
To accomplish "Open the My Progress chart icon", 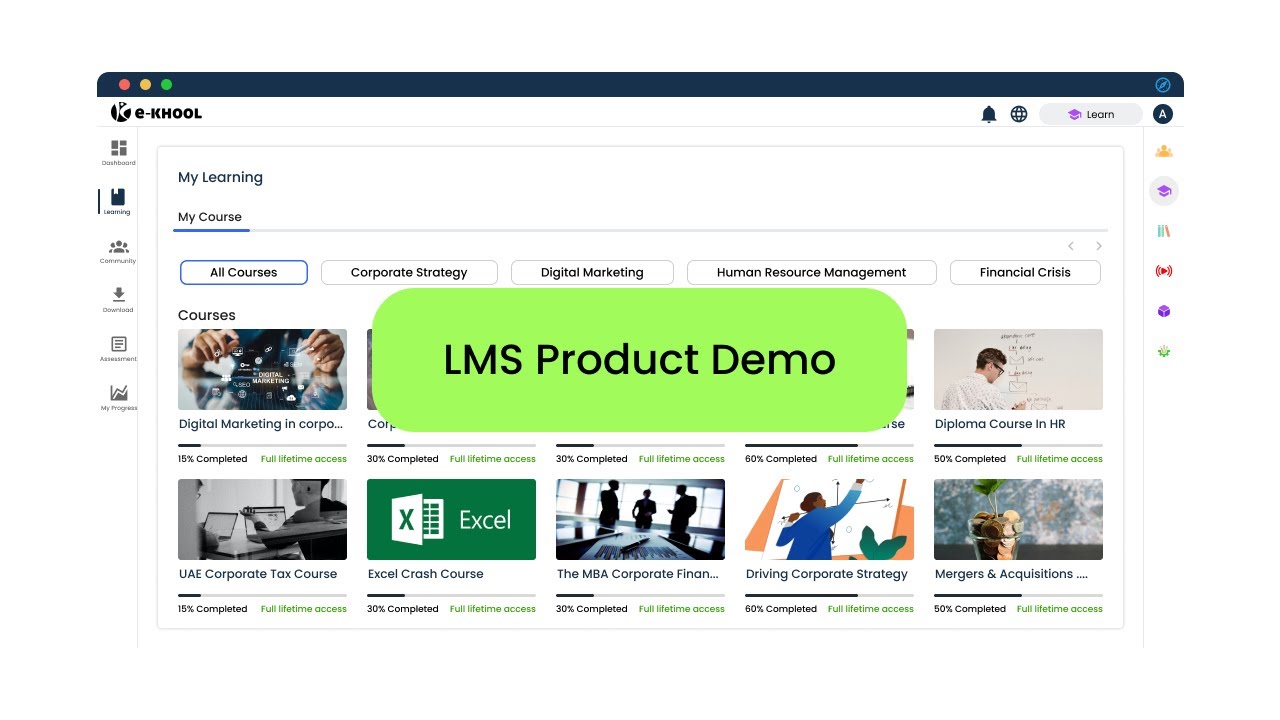I will 119,393.
